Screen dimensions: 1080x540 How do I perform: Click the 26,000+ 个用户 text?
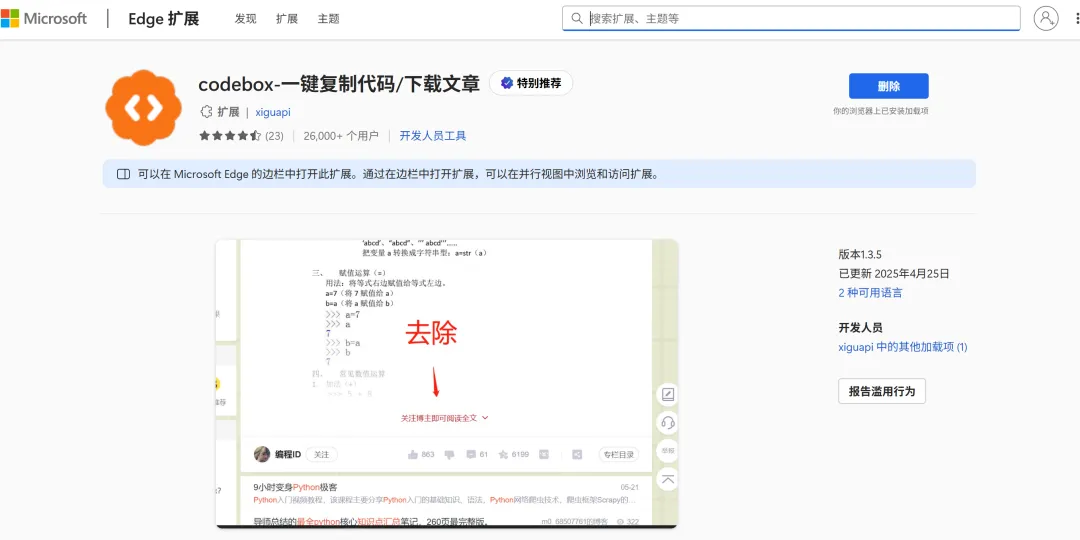(341, 136)
